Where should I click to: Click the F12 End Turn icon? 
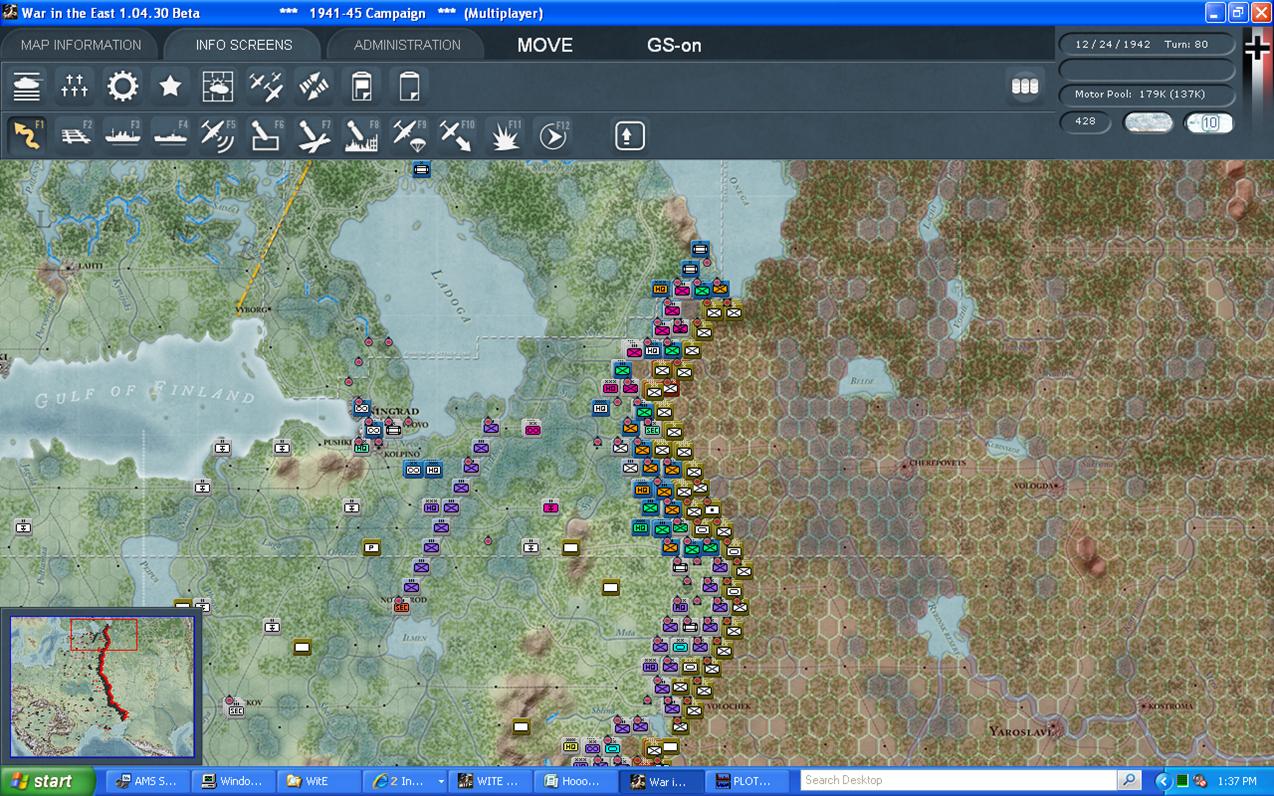[x=552, y=135]
